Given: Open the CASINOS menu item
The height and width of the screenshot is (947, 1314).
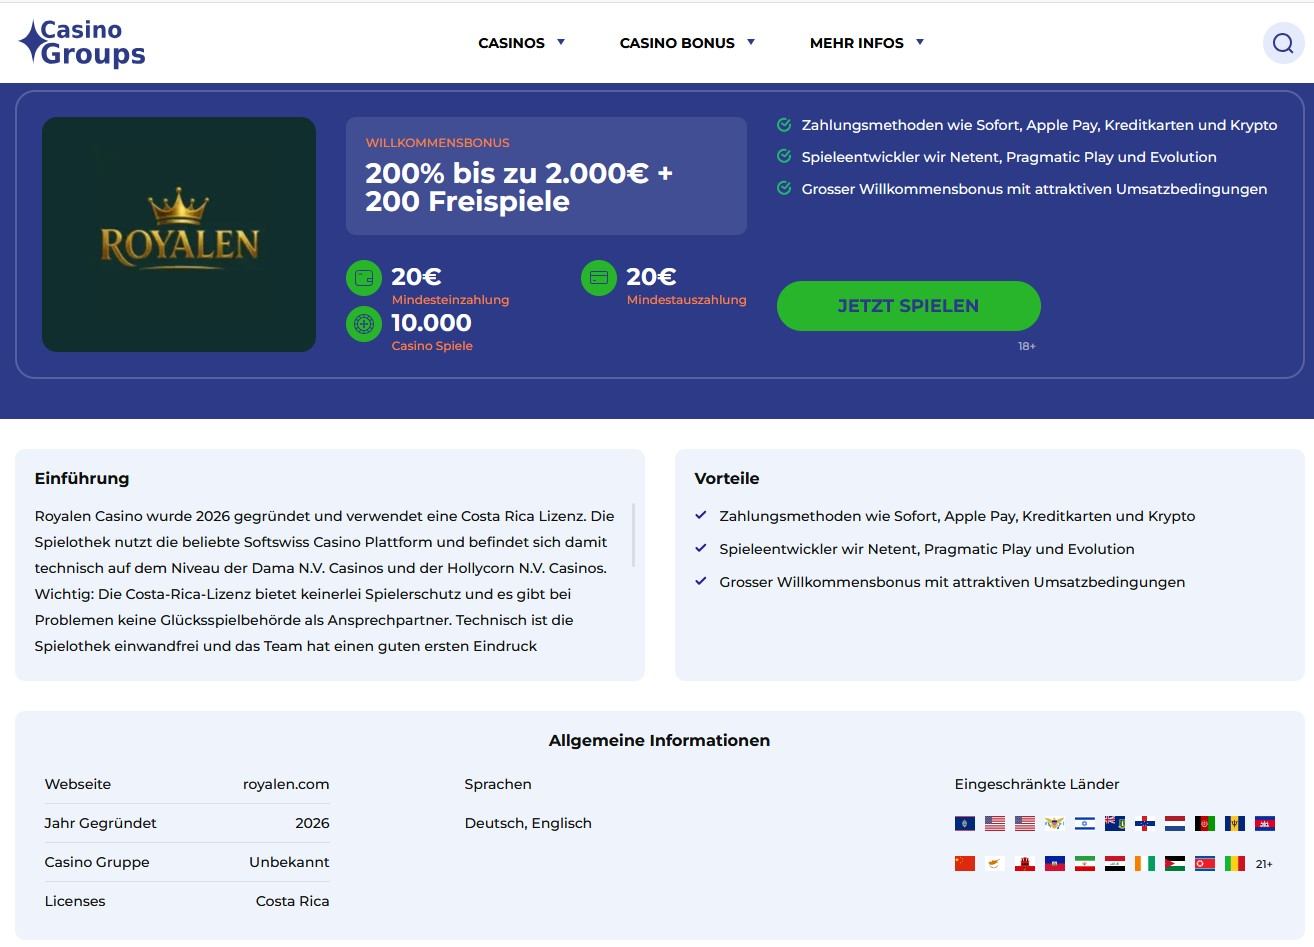Looking at the screenshot, I should (x=511, y=43).
